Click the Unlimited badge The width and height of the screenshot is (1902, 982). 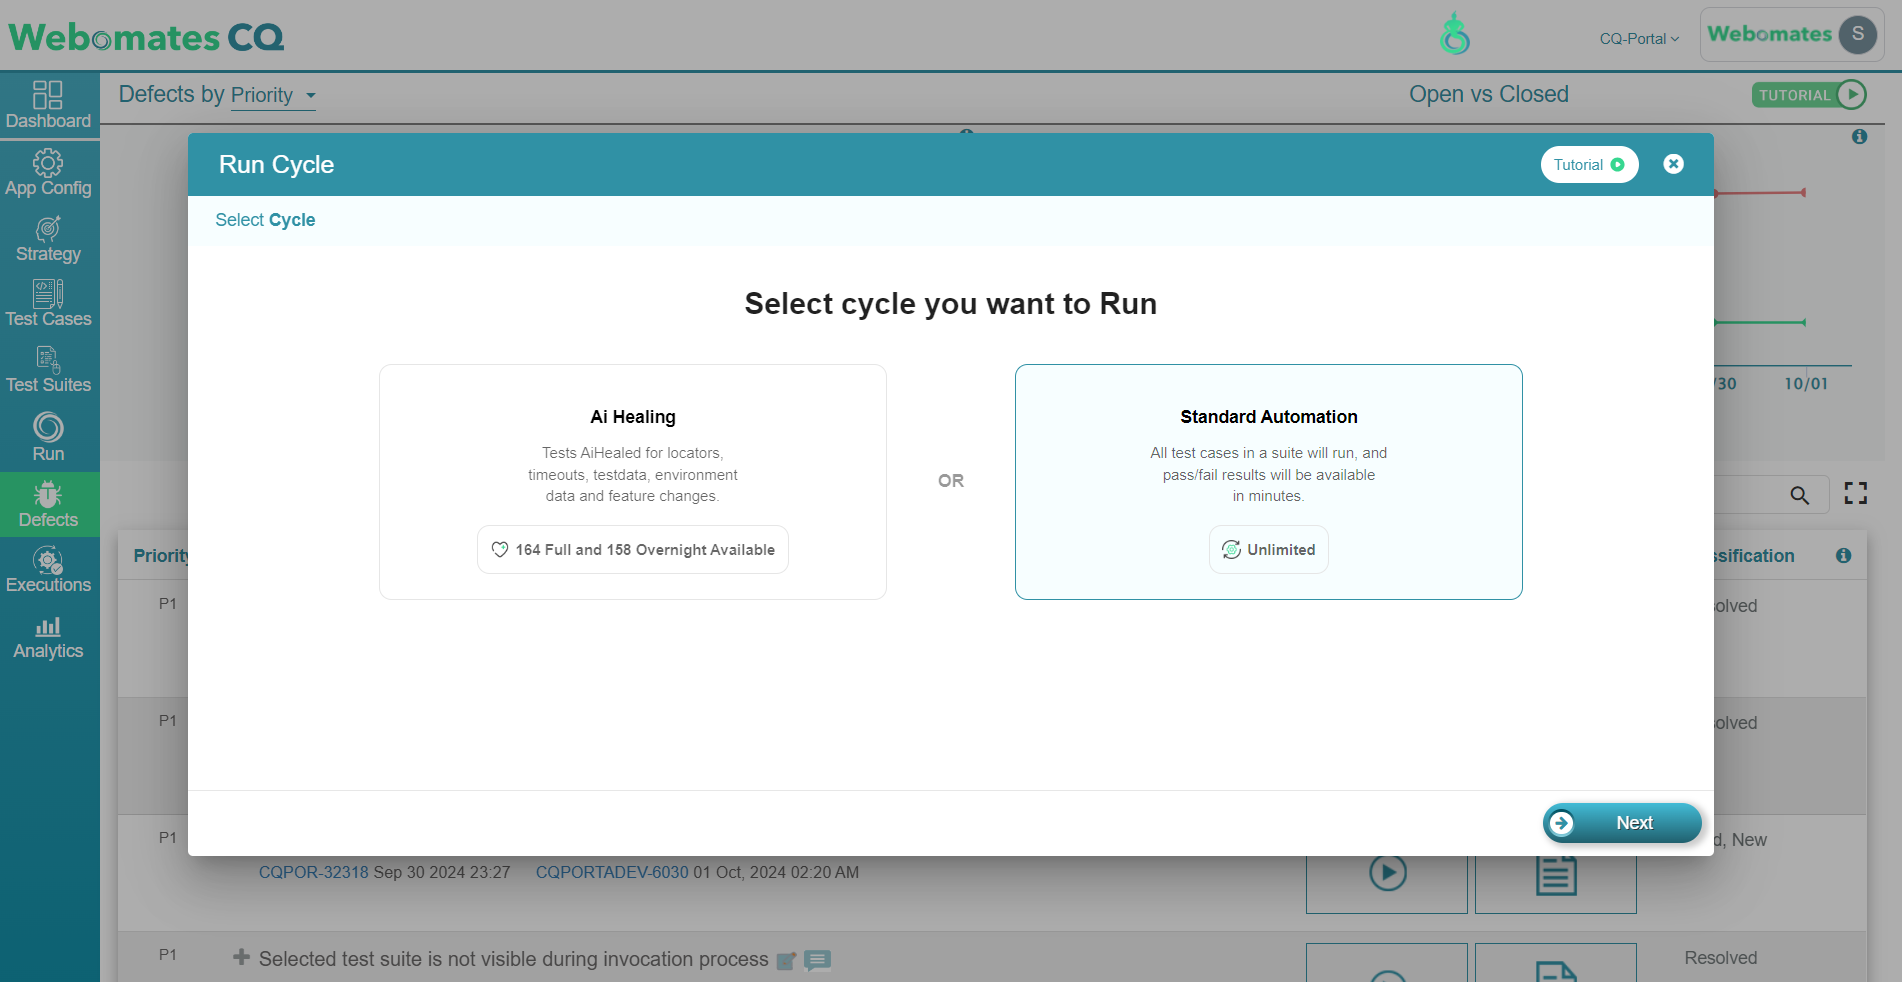pos(1268,550)
